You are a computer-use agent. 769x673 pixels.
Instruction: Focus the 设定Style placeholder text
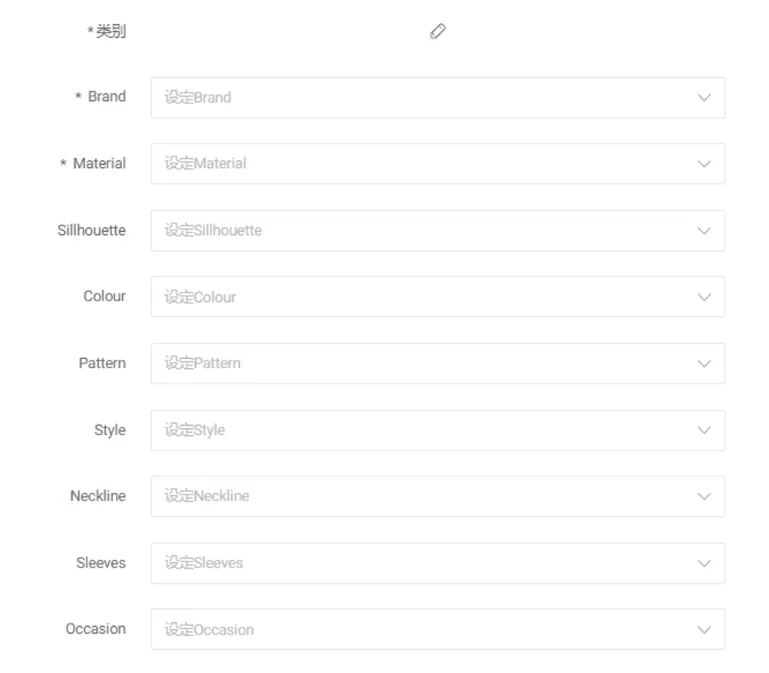tap(194, 430)
